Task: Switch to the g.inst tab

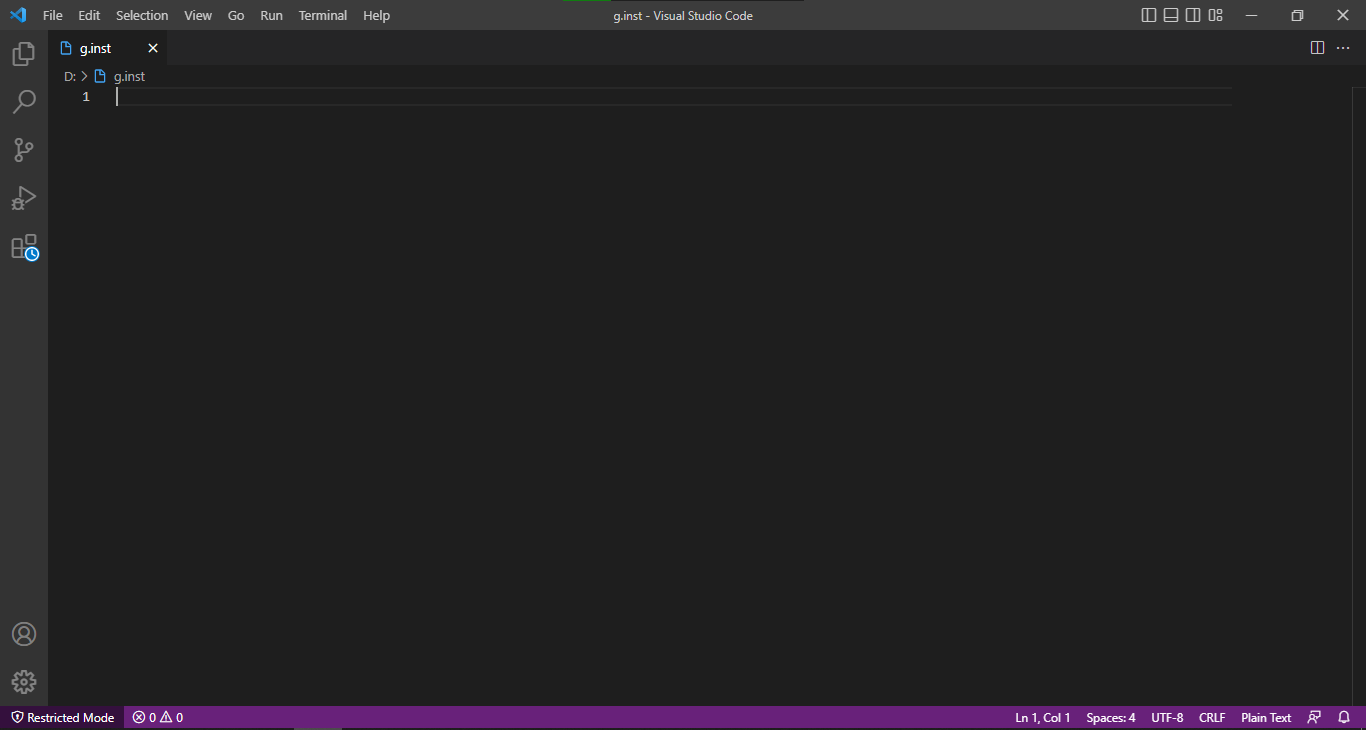Action: click(x=95, y=47)
